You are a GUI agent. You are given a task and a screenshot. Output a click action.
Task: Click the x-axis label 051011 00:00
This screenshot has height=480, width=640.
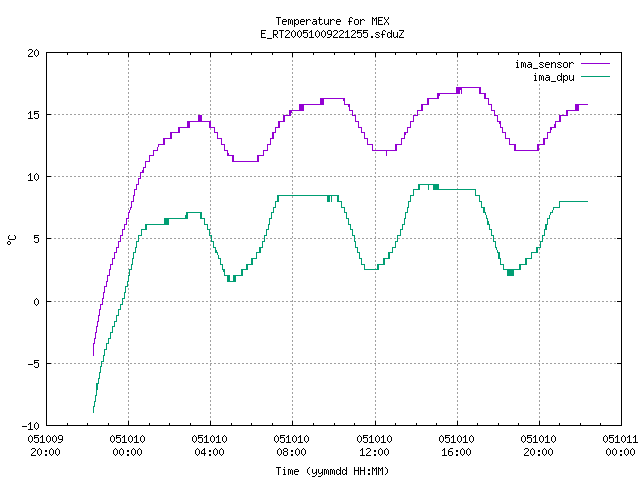click(x=620, y=446)
